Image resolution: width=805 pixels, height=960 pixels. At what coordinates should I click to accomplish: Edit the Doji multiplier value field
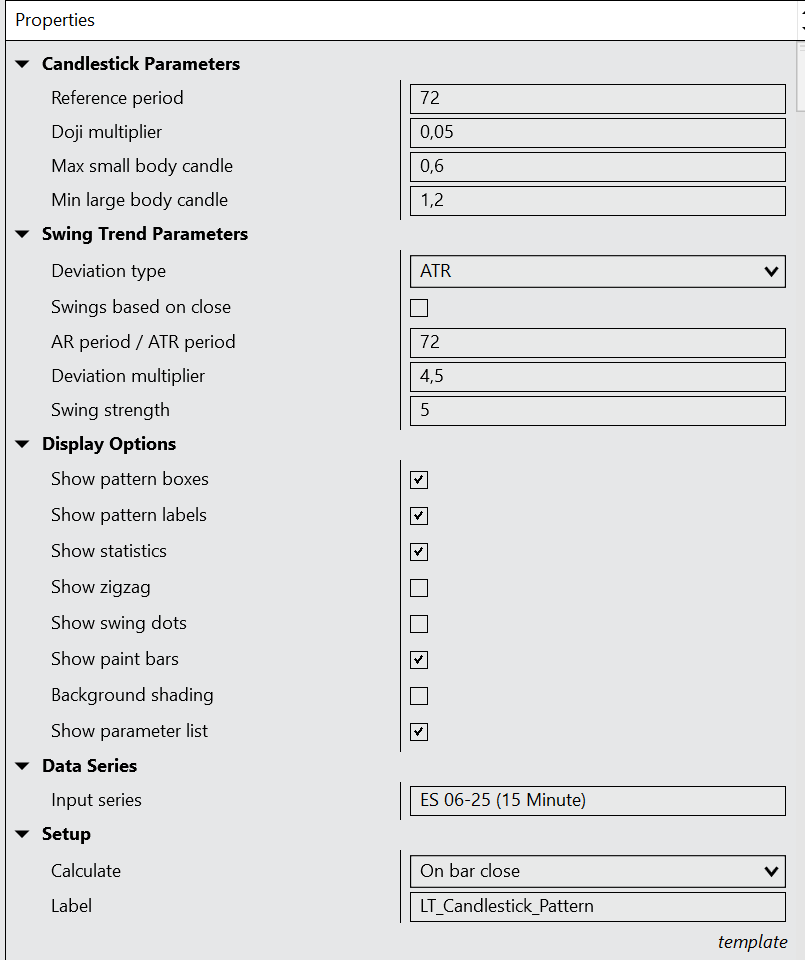[597, 132]
